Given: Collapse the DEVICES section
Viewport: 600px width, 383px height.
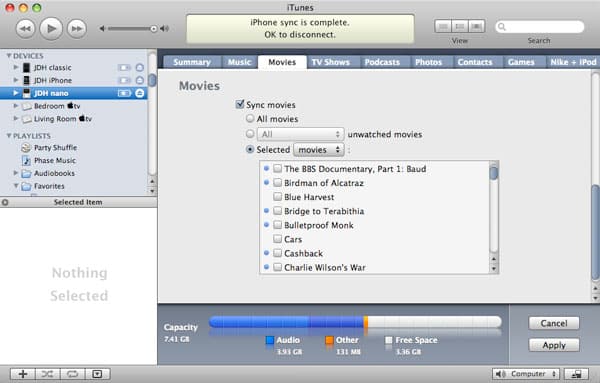Looking at the screenshot, I should pyautogui.click(x=9, y=56).
